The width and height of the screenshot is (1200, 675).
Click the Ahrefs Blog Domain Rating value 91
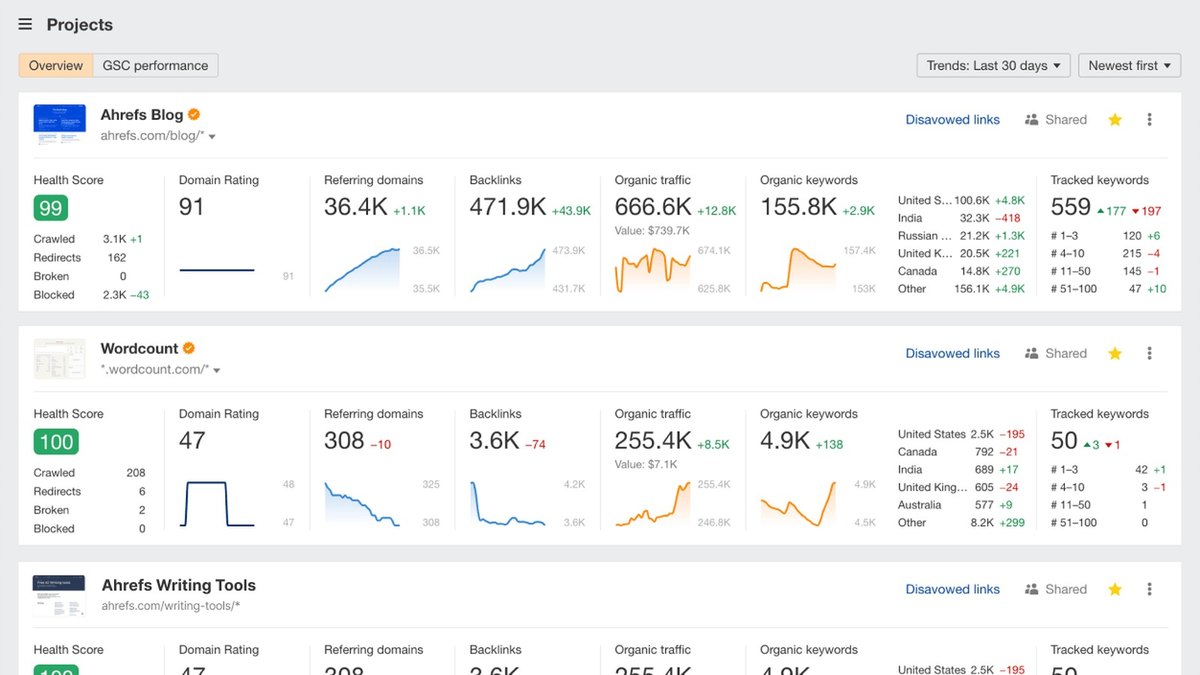coord(192,207)
